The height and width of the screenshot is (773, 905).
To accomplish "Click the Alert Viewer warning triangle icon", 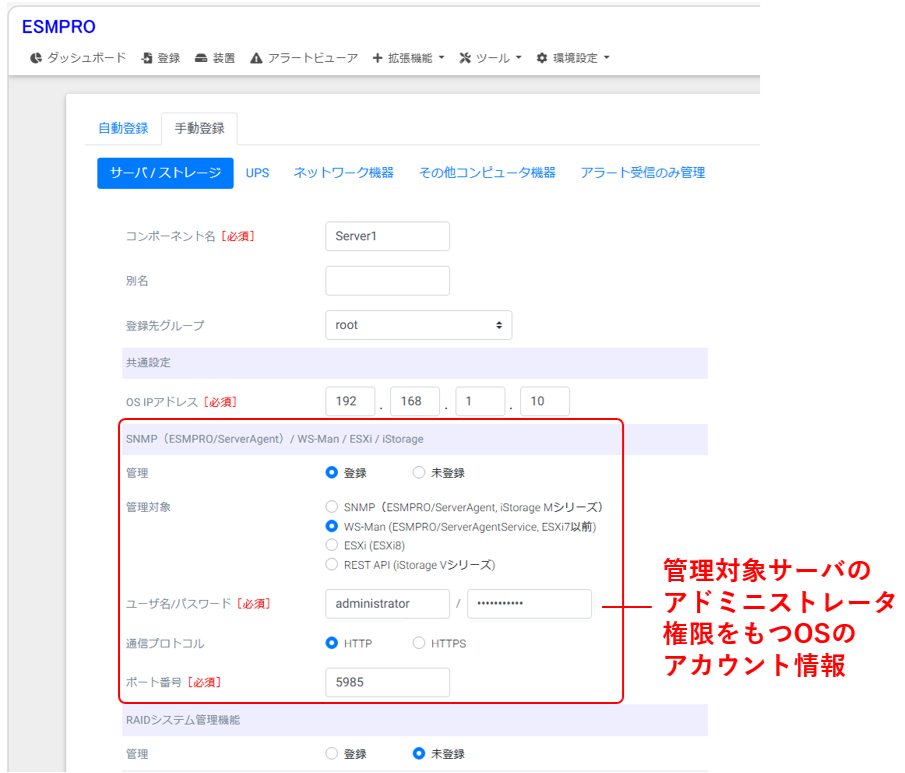I will point(257,58).
